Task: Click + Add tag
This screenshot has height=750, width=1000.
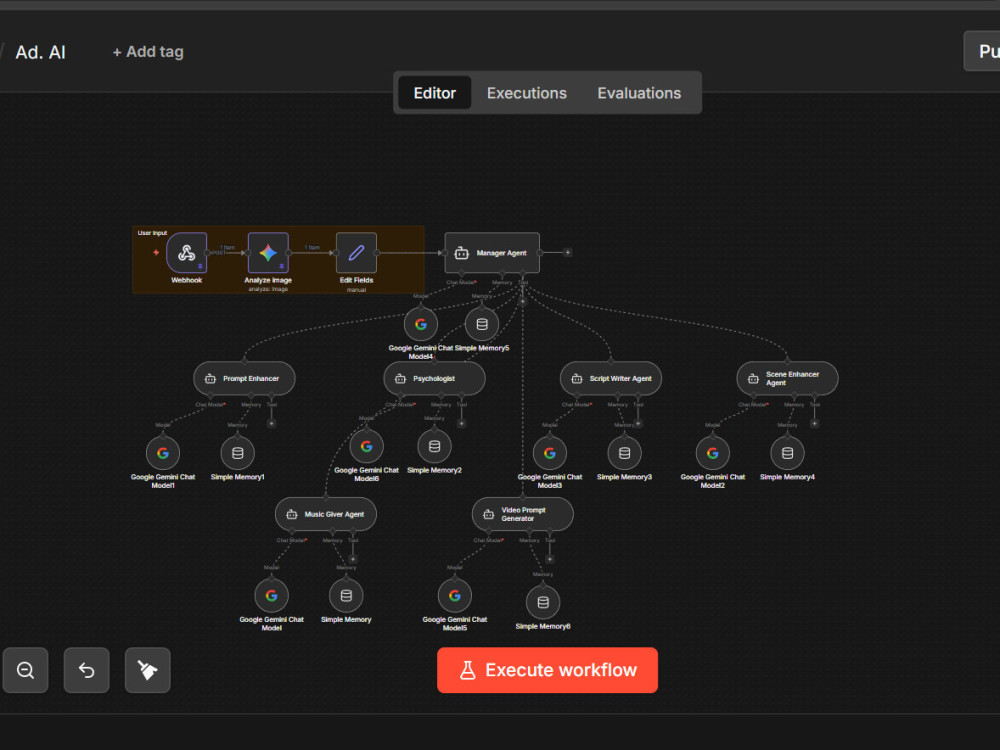Action: (148, 52)
